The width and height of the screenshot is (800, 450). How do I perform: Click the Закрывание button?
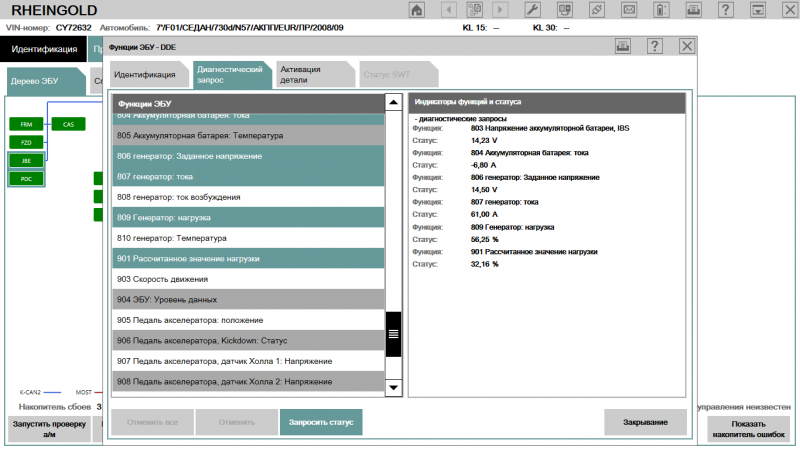tap(645, 422)
